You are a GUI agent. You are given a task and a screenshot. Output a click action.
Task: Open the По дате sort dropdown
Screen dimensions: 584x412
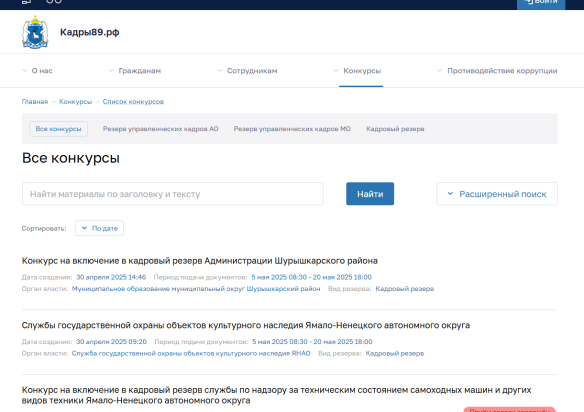click(99, 228)
